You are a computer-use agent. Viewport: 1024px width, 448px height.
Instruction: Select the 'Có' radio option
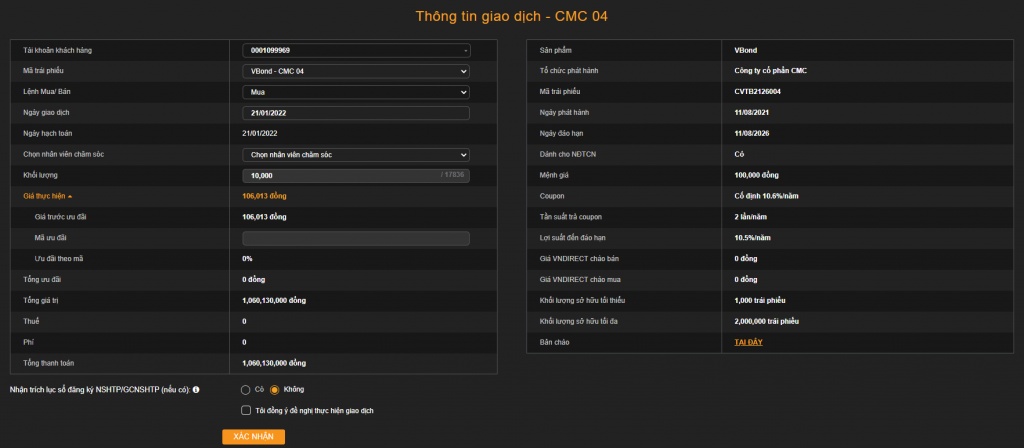click(x=246, y=389)
